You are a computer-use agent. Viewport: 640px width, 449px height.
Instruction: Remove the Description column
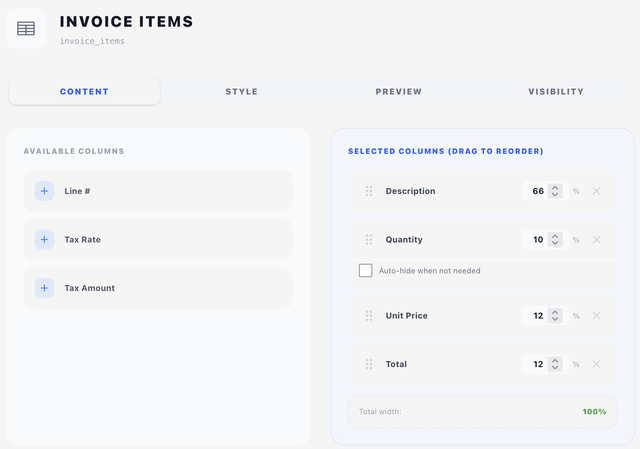coord(596,191)
